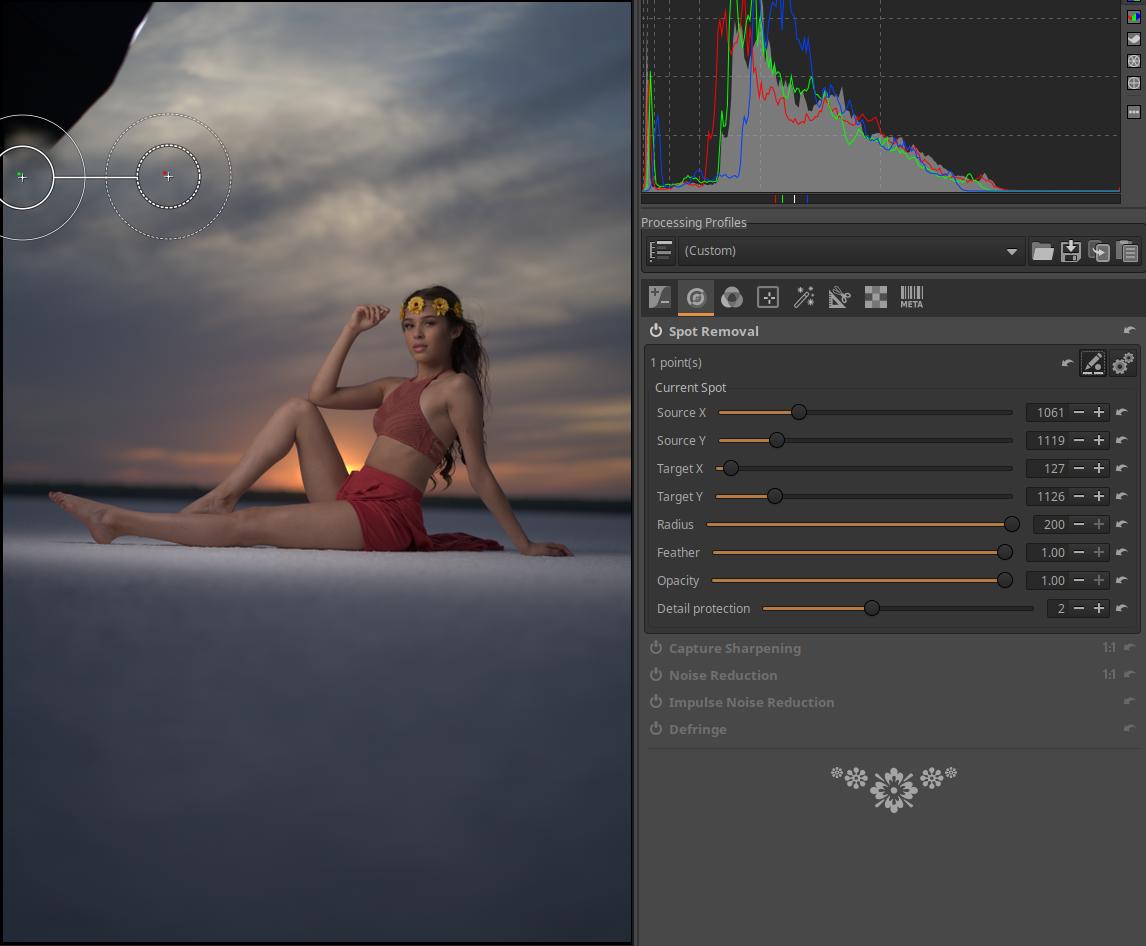Show histogram display options (three dots)
The width and height of the screenshot is (1146, 946).
pos(1134,112)
